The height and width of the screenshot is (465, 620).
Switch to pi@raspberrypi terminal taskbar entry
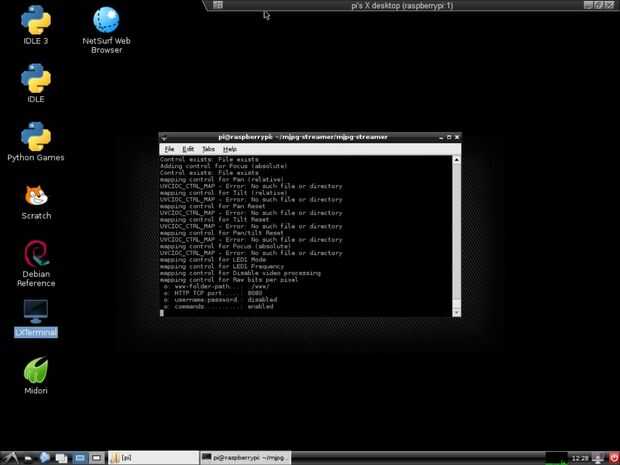pos(245,458)
